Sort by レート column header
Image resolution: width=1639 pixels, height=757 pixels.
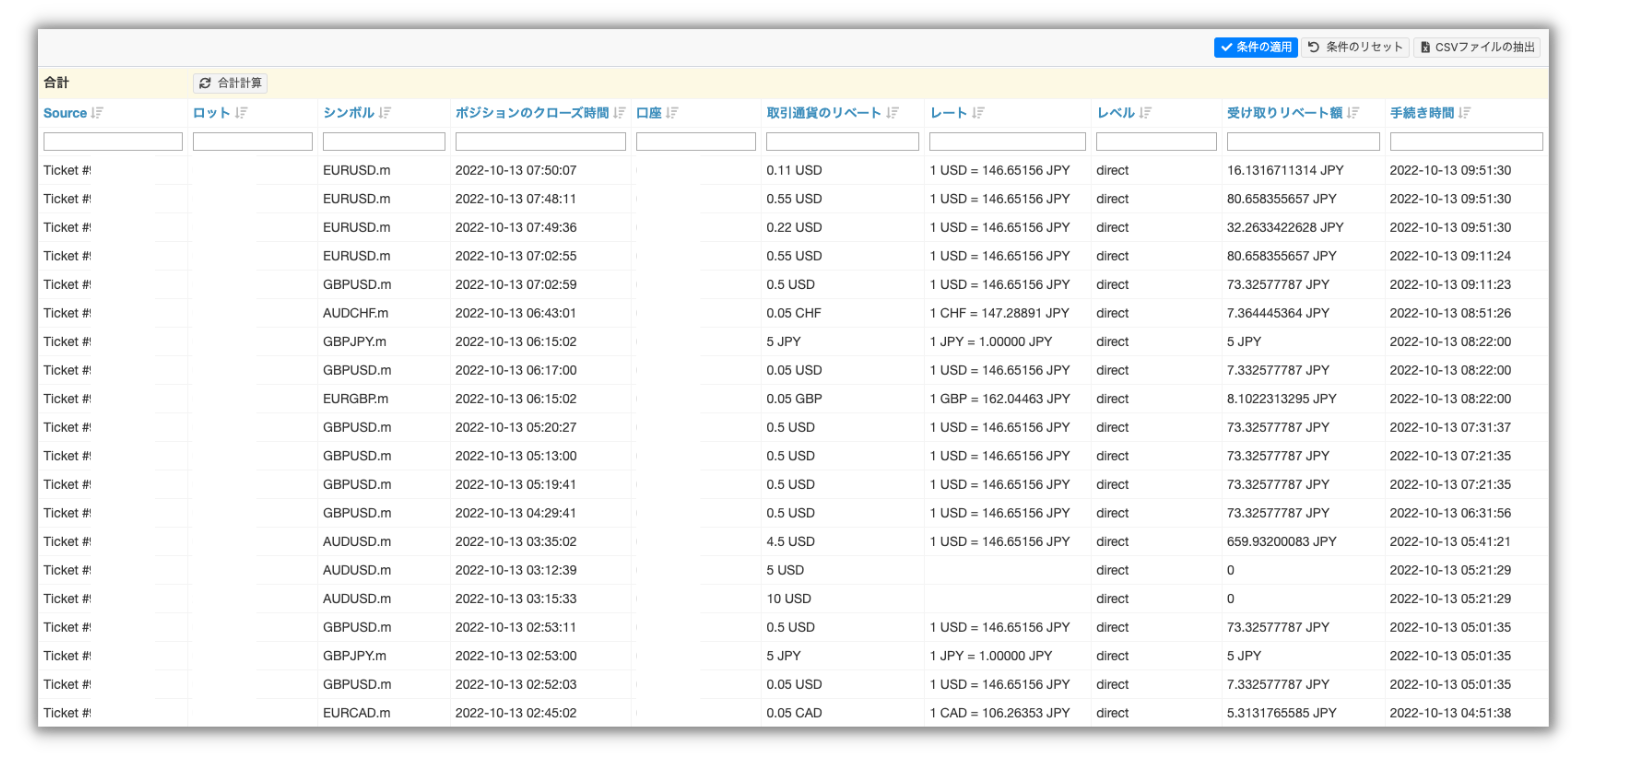949,113
